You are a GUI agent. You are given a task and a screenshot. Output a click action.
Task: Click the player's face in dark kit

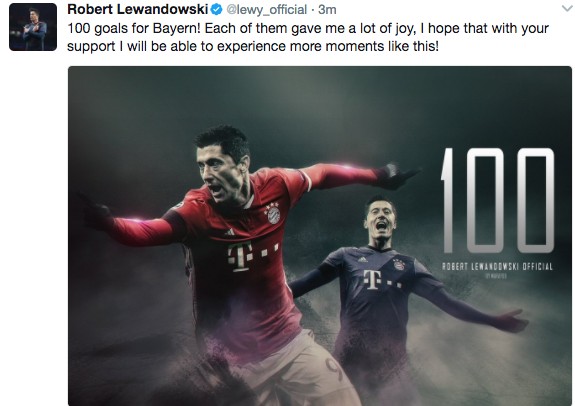click(x=381, y=220)
